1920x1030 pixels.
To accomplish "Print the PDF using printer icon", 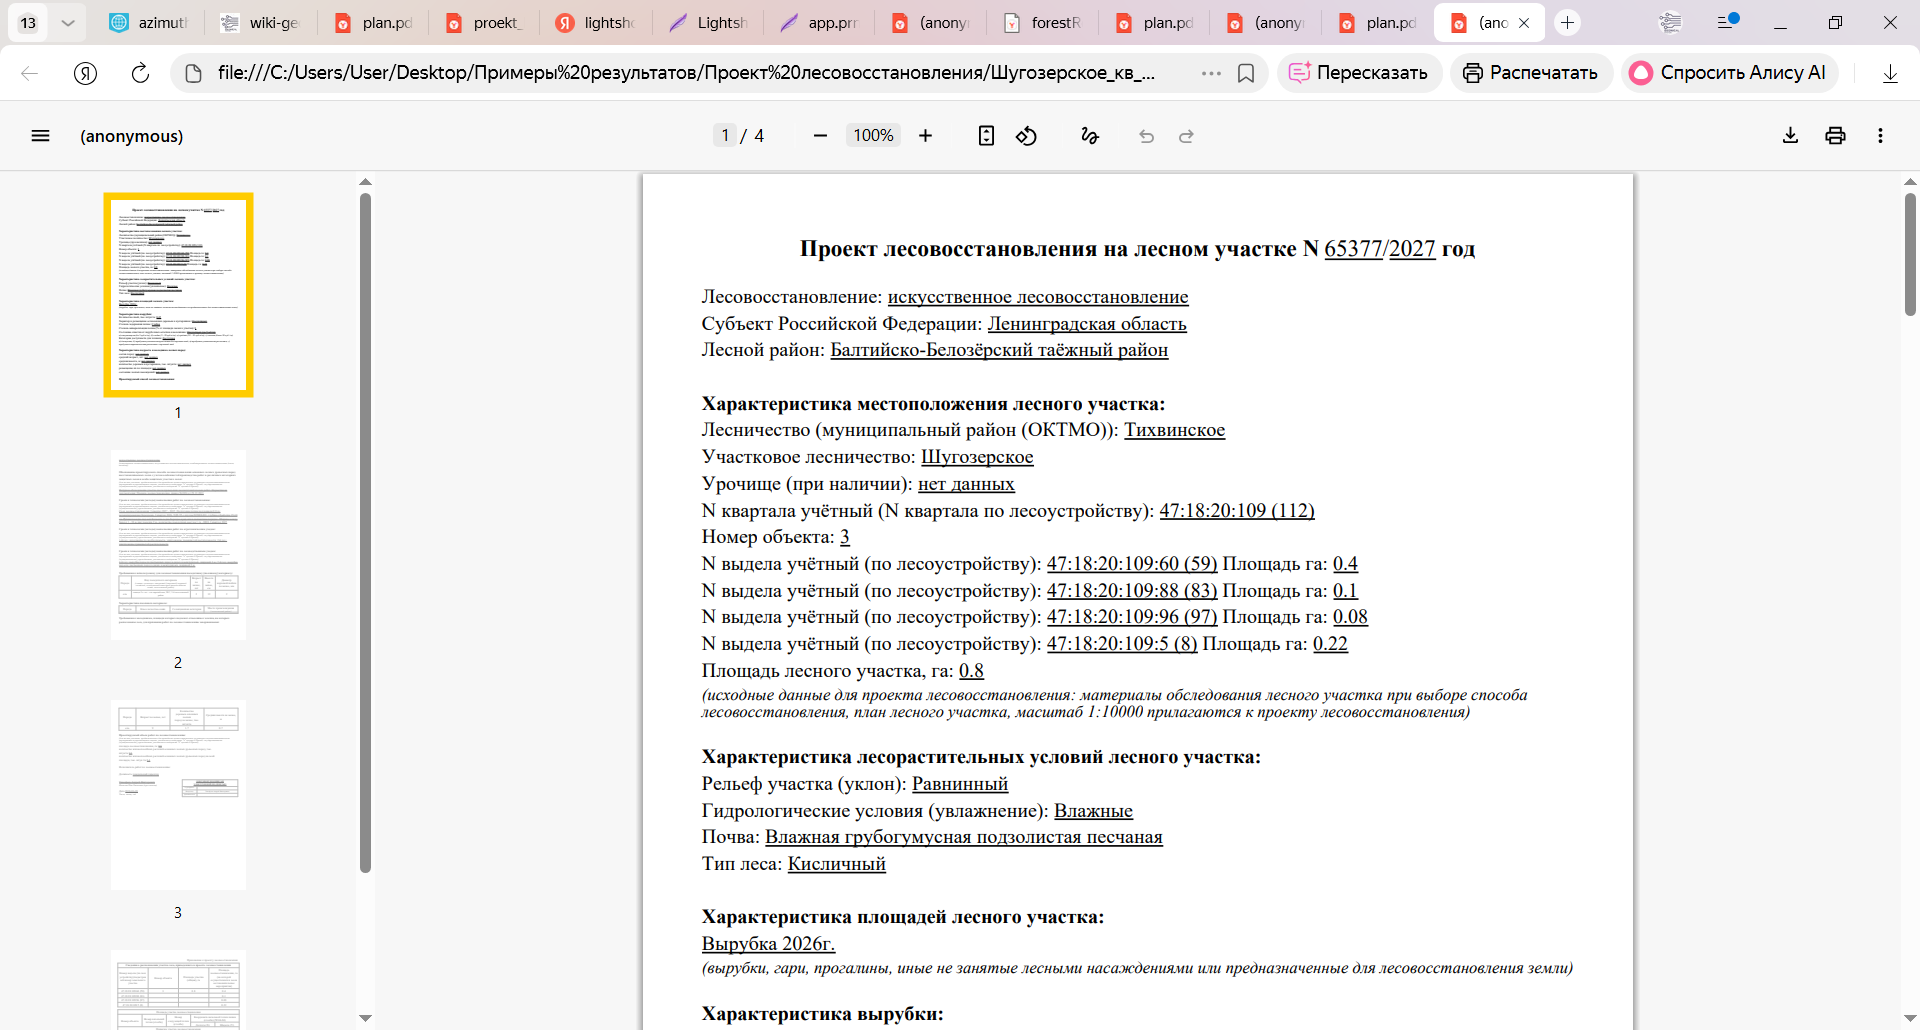I will [1835, 136].
